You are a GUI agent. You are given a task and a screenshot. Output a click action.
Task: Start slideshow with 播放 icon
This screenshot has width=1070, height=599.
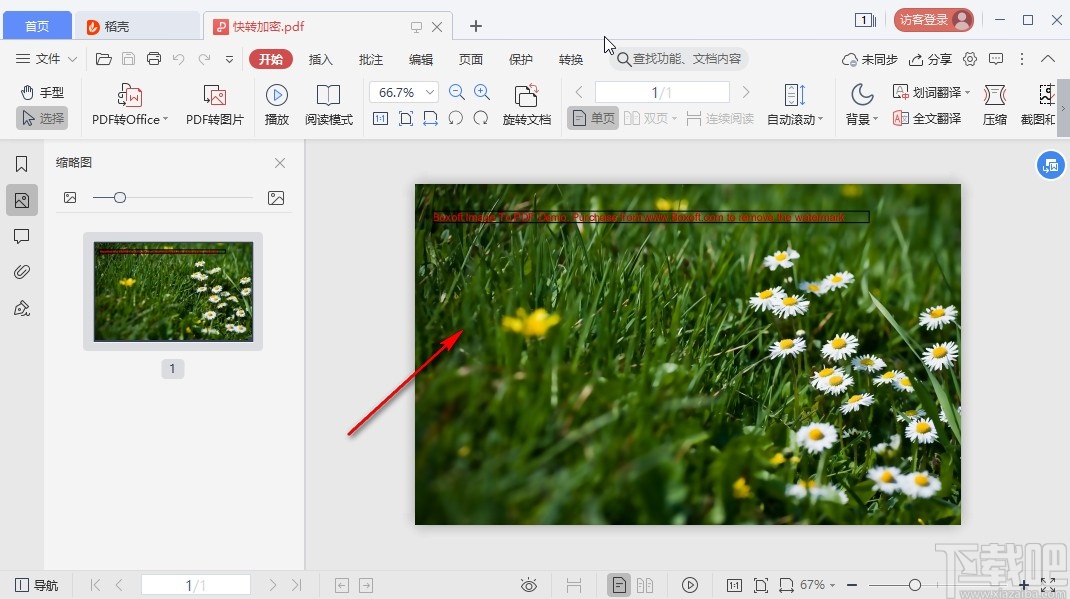coord(277,96)
